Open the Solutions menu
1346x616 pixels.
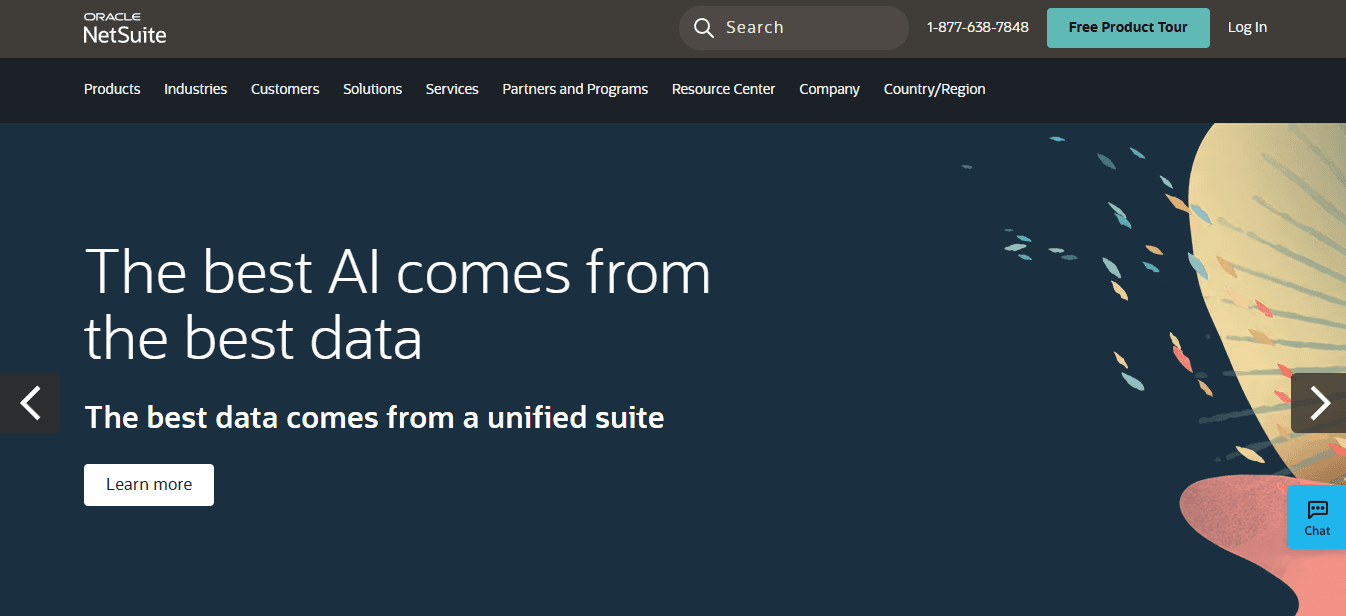click(372, 89)
